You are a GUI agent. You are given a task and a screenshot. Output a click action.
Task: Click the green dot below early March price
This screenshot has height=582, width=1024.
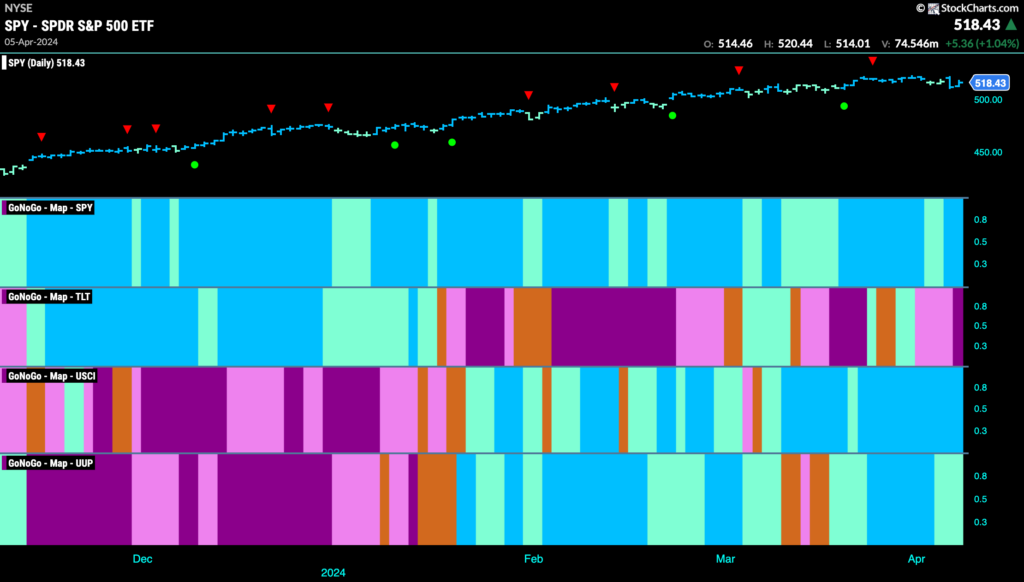673,116
